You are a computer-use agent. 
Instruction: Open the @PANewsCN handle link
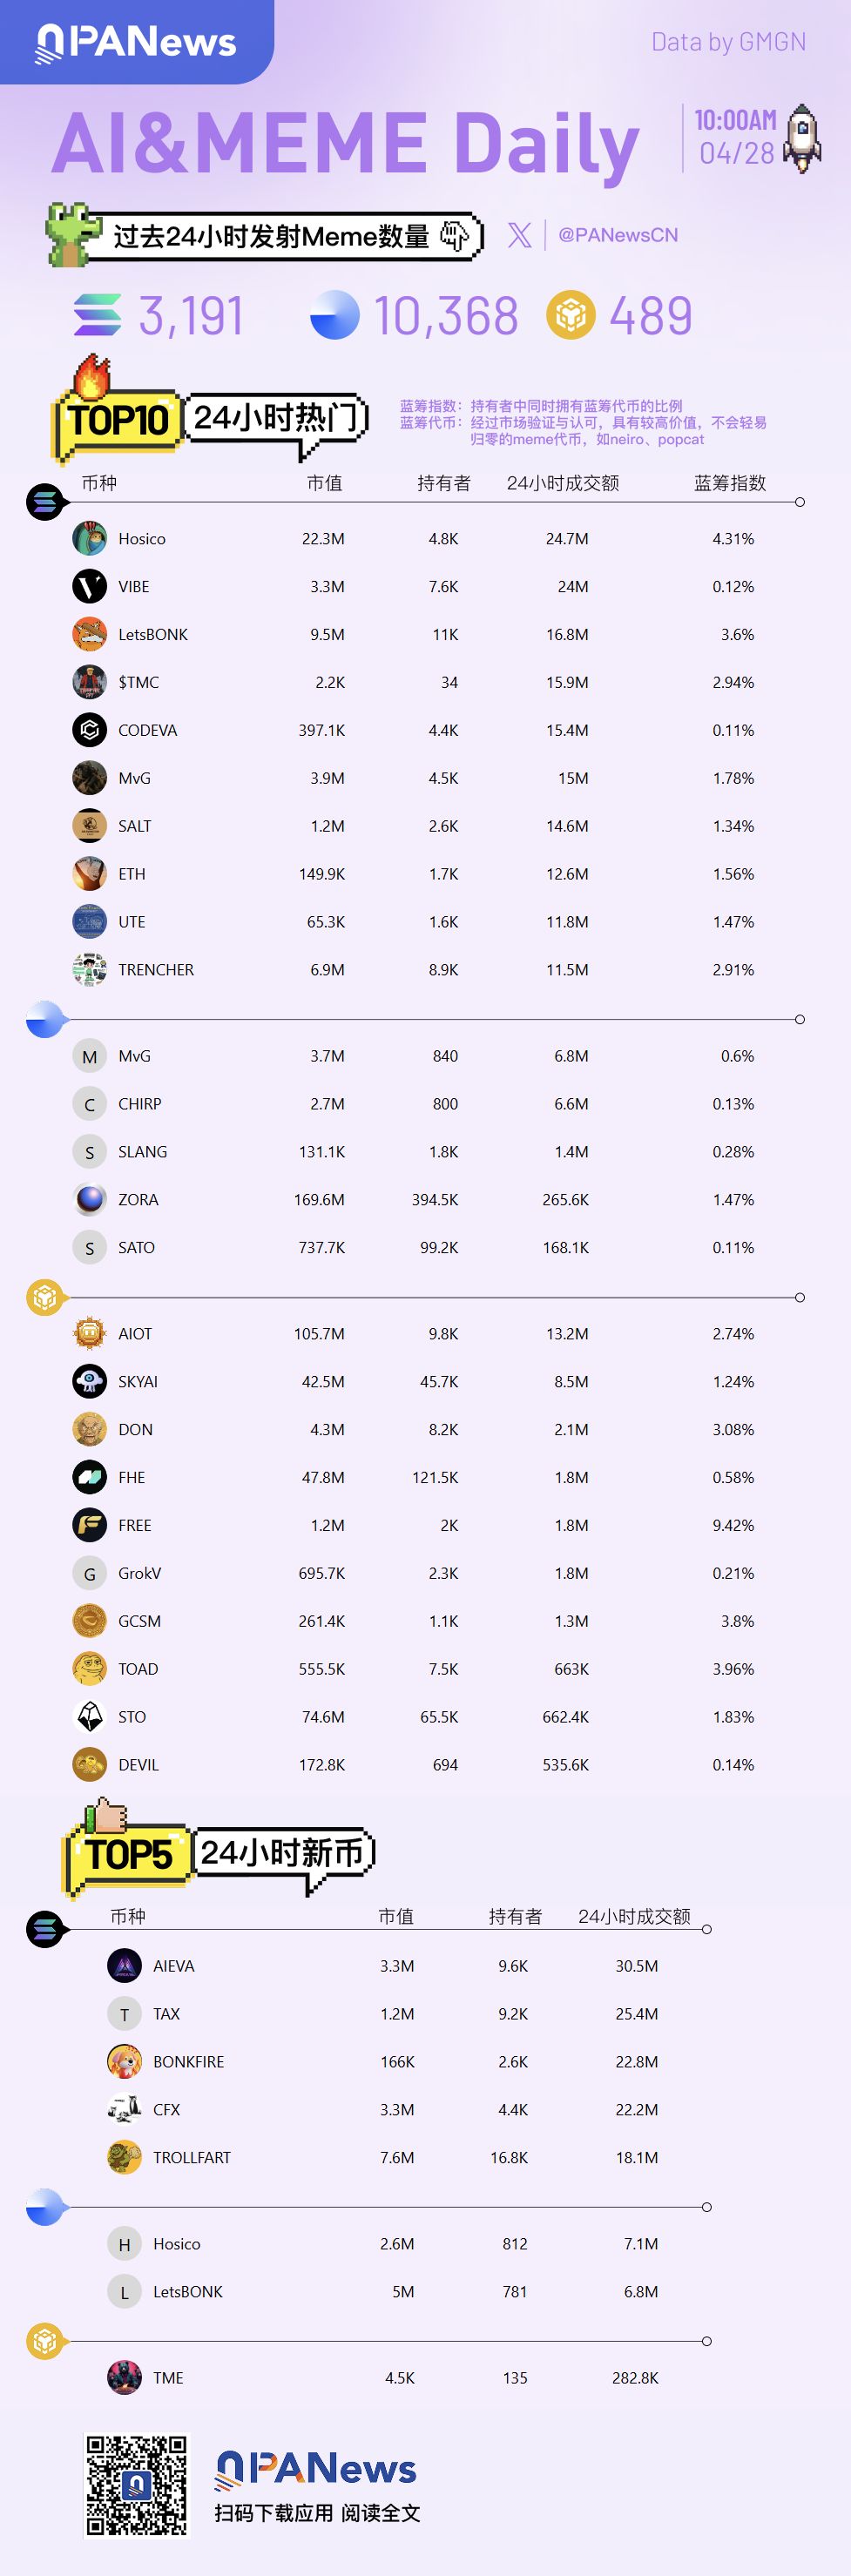617,235
